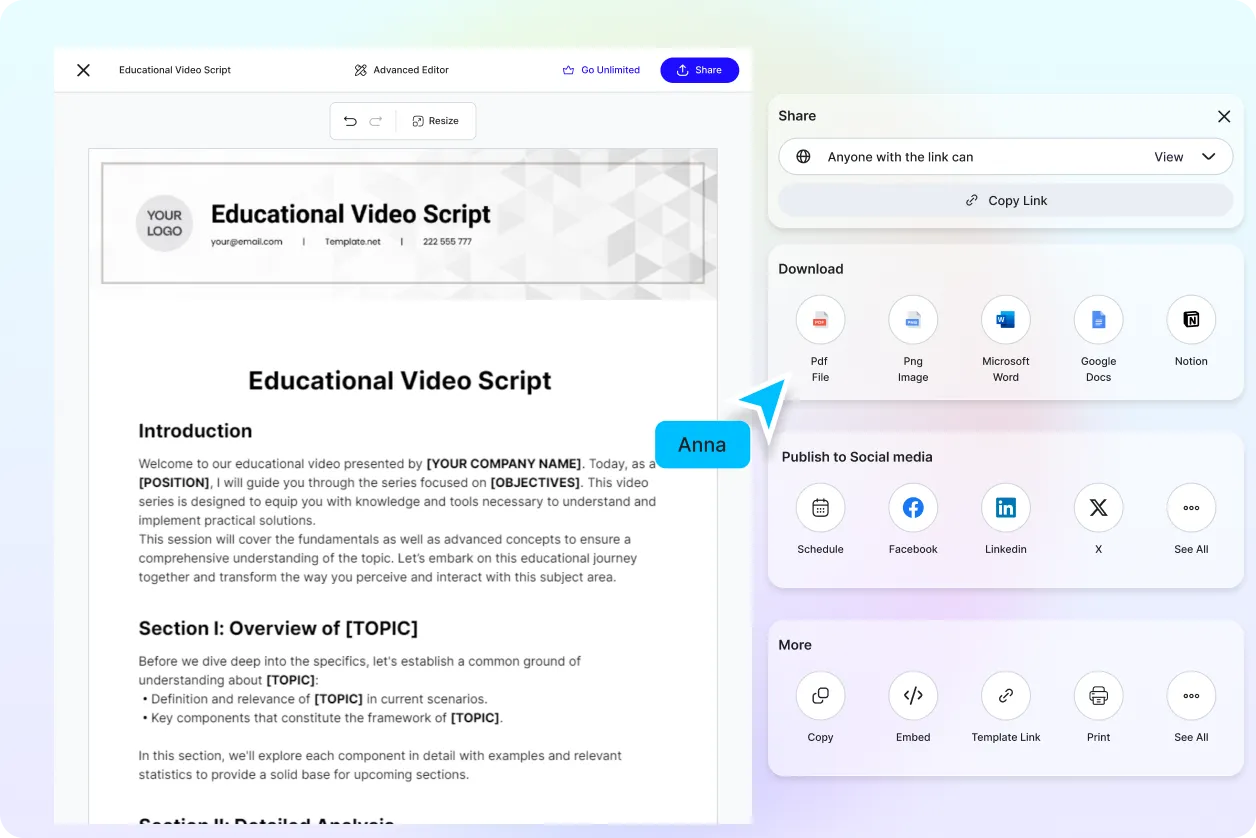Image resolution: width=1256 pixels, height=838 pixels.
Task: Get the Template Link
Action: [1006, 696]
